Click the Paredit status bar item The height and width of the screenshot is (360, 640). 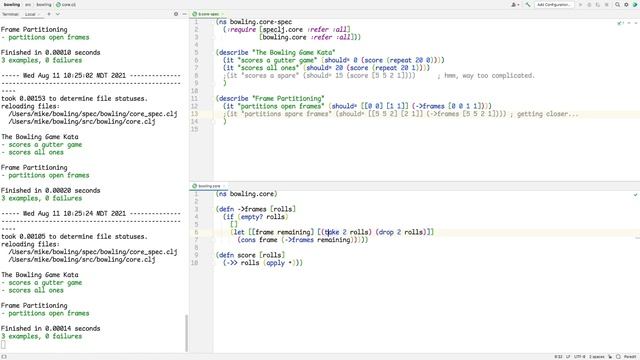click(630, 356)
